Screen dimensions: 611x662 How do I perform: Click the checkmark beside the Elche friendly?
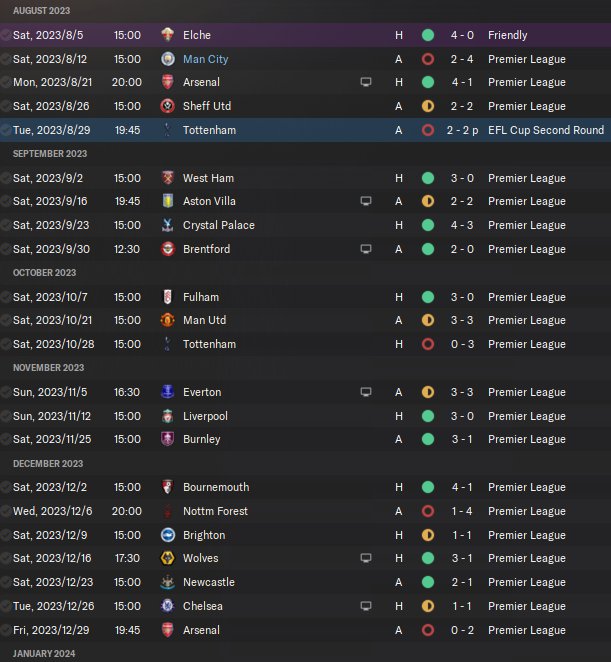tap(7, 35)
